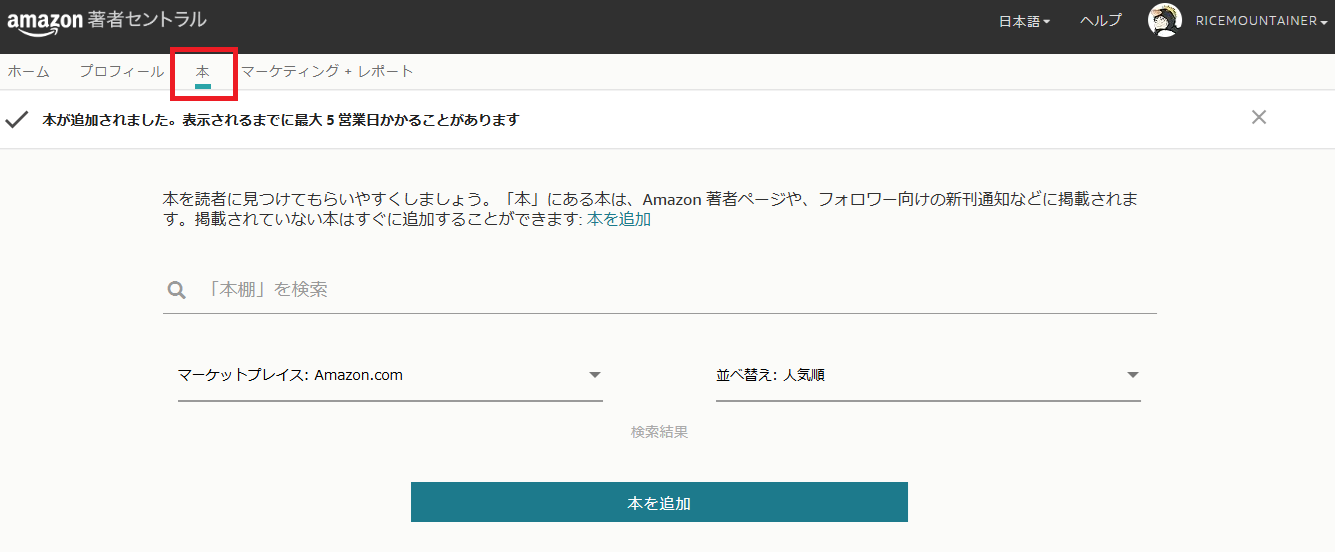Open the ヘルプ help link

(1101, 21)
